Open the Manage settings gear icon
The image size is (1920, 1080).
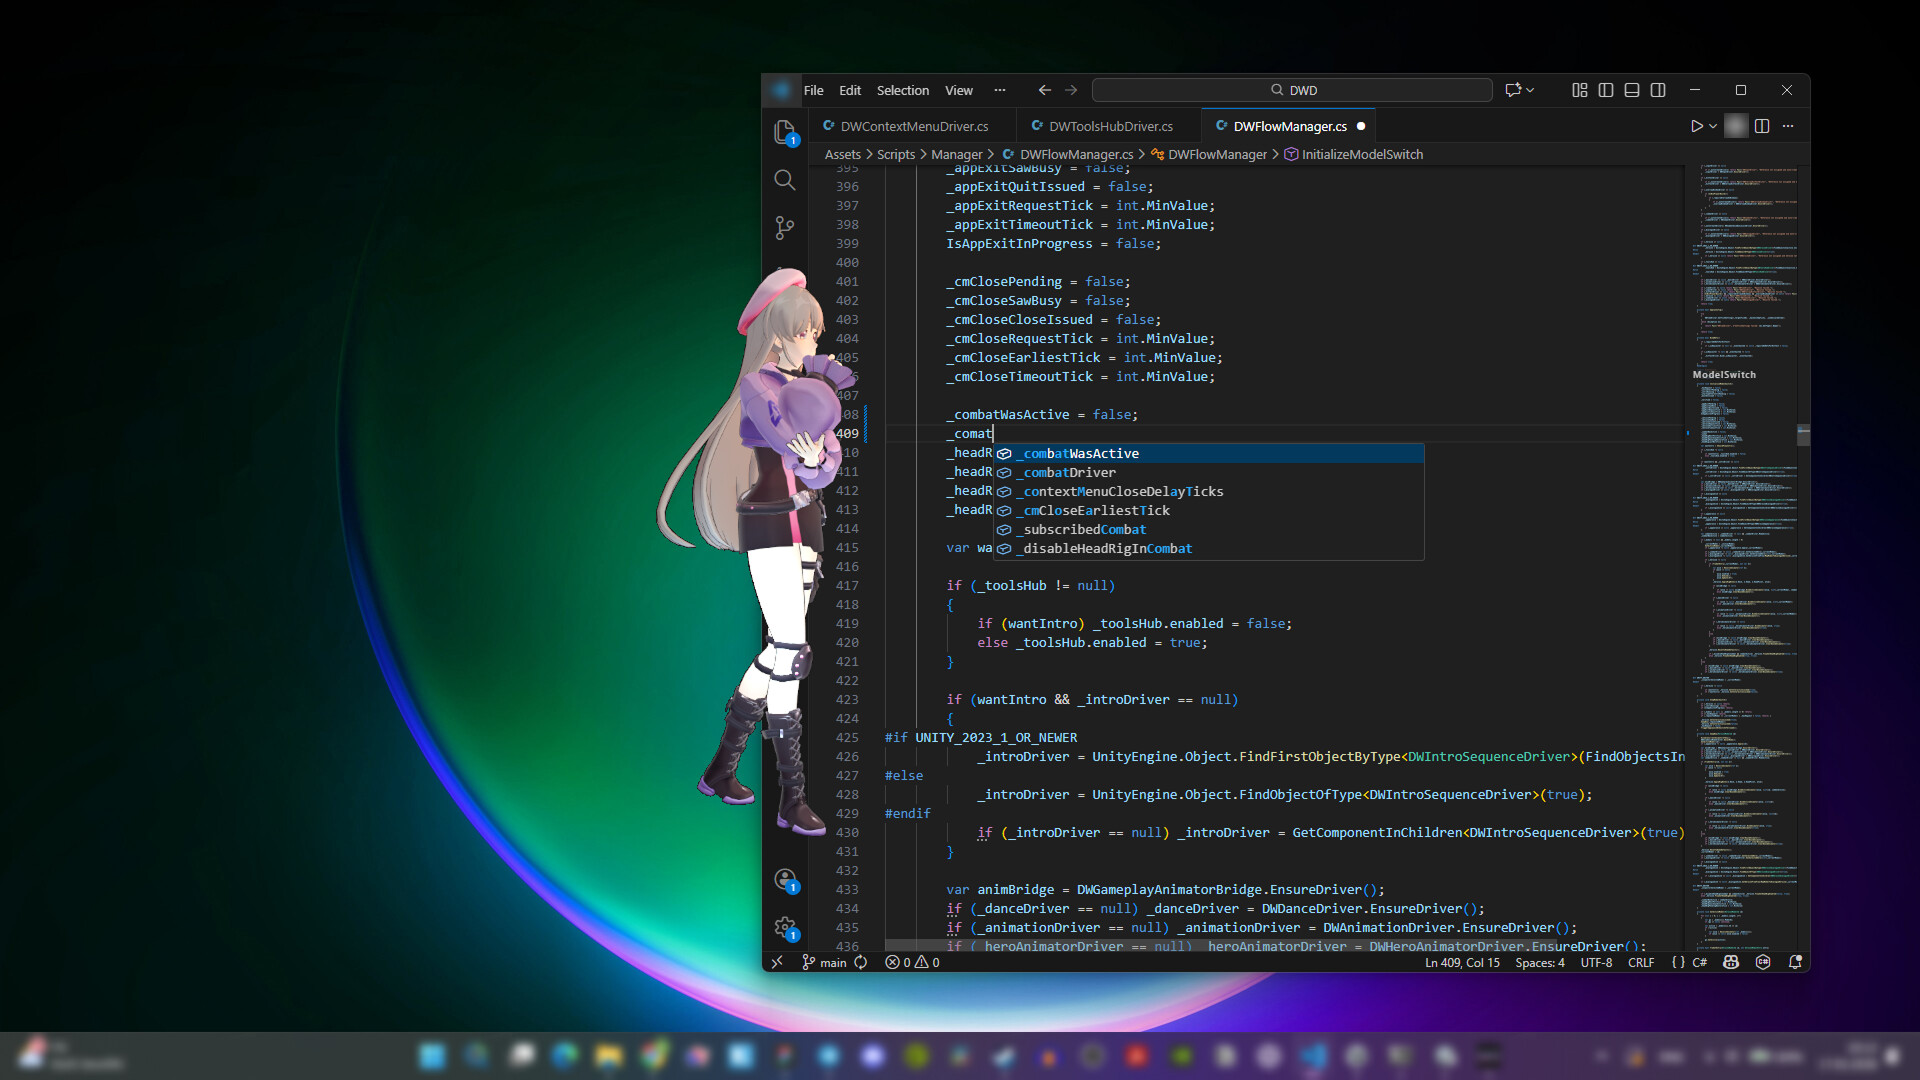(x=784, y=927)
